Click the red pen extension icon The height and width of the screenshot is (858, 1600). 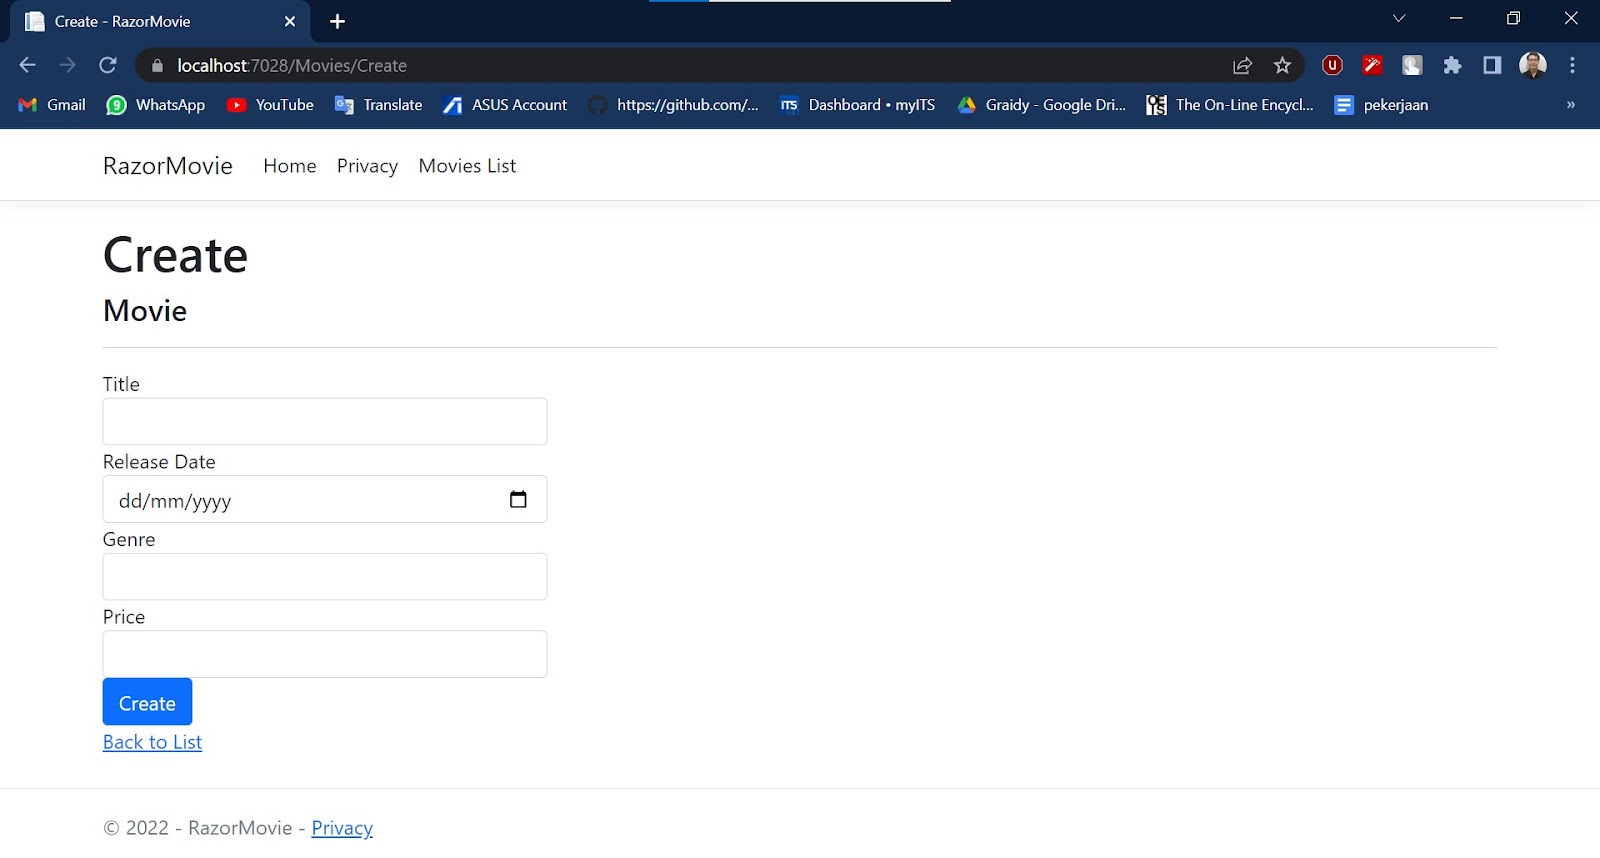pyautogui.click(x=1372, y=65)
